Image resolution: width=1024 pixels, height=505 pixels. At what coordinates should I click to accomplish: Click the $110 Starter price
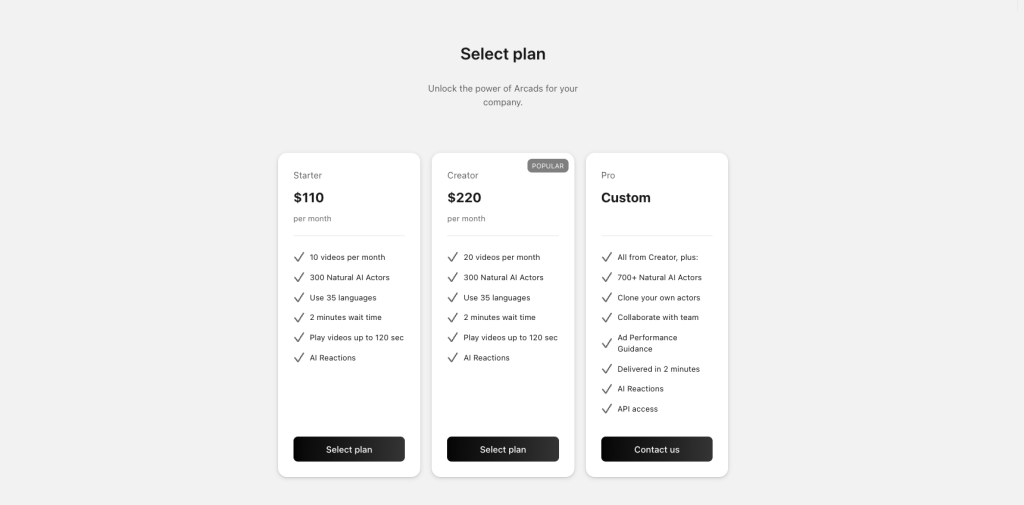point(309,198)
